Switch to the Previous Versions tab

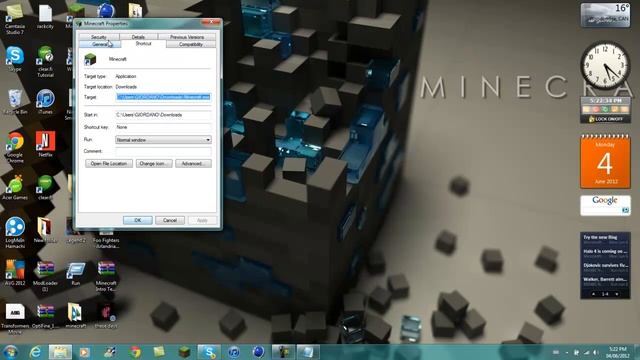click(187, 37)
